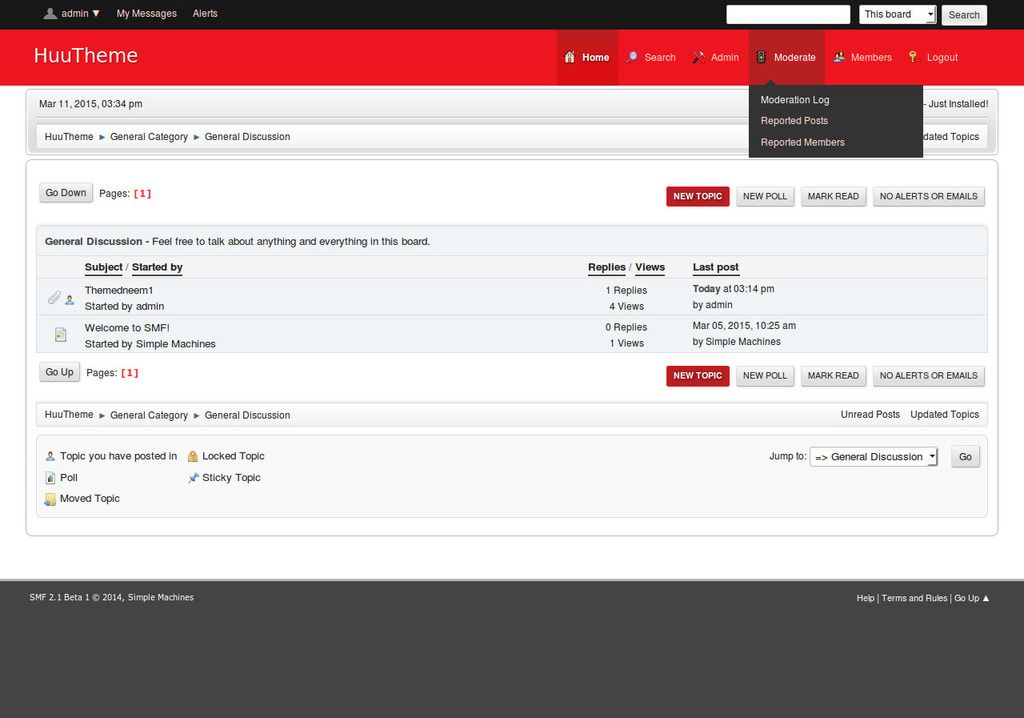Open the Help link in footer
The width and height of the screenshot is (1024, 718).
(x=865, y=598)
